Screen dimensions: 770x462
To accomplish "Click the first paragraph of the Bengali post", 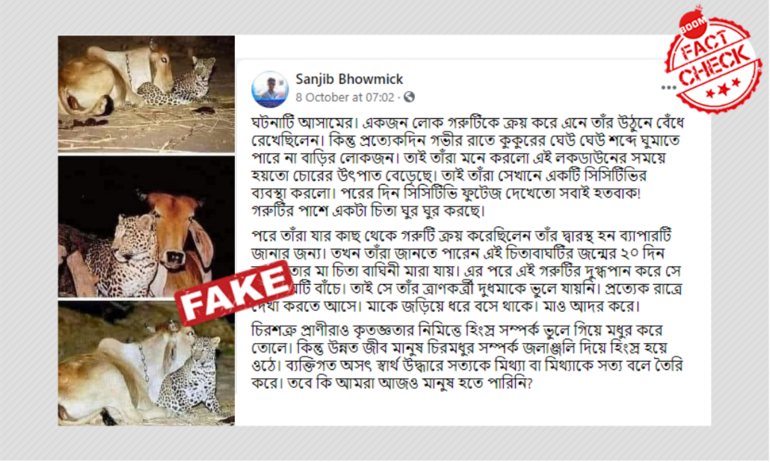I will point(467,166).
